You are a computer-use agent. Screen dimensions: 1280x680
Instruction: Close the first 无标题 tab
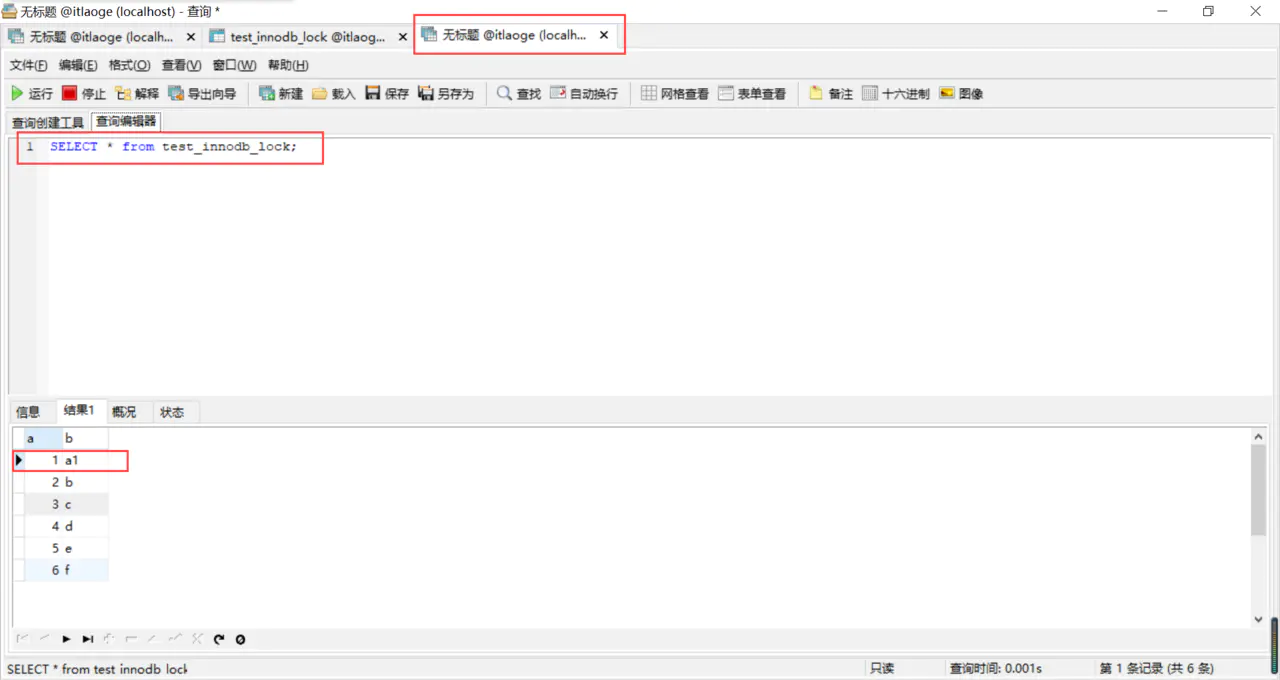click(x=190, y=36)
